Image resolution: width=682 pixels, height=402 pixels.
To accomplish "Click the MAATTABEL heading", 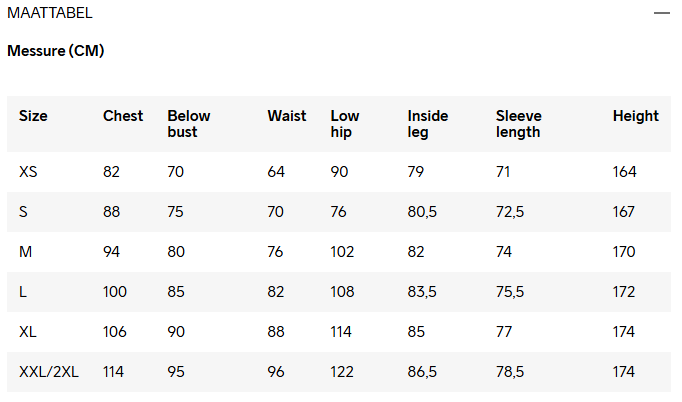I will click(50, 13).
